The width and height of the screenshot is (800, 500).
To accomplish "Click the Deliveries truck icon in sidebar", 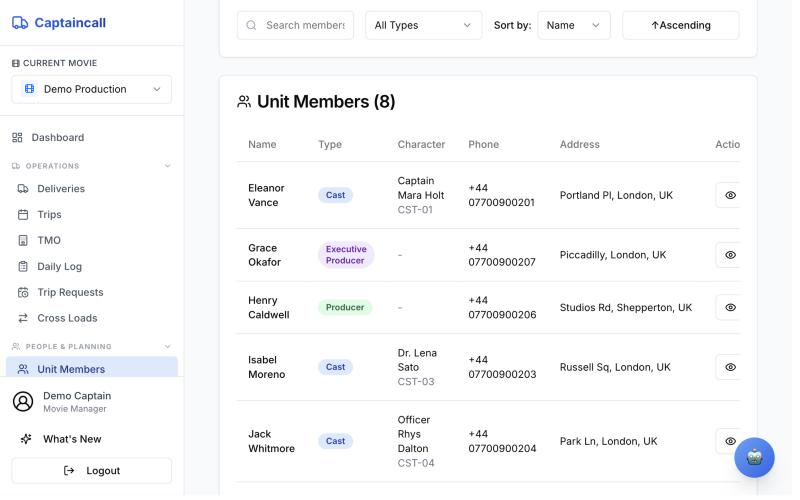I will tap(23, 190).
